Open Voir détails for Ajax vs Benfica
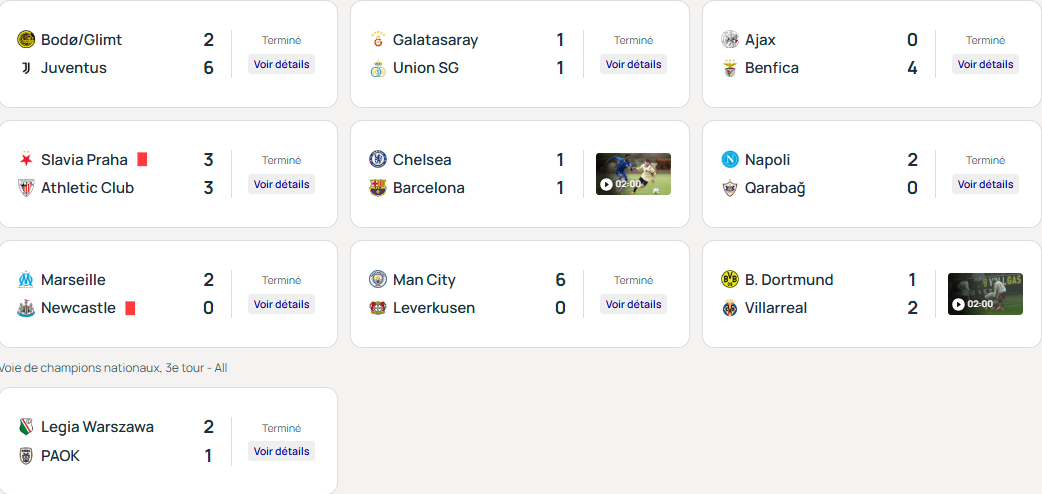Viewport: 1042px width, 494px height. [x=985, y=64]
